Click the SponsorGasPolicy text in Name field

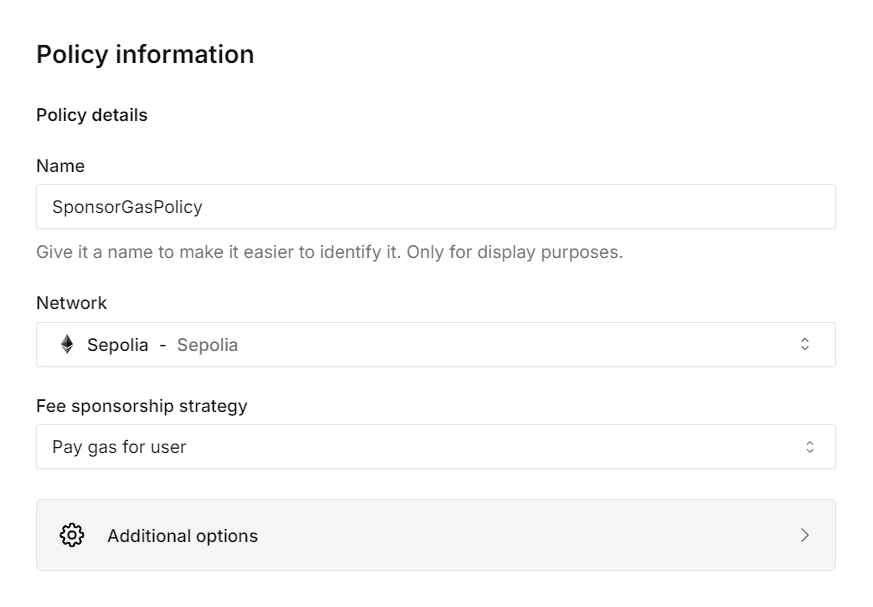point(127,207)
